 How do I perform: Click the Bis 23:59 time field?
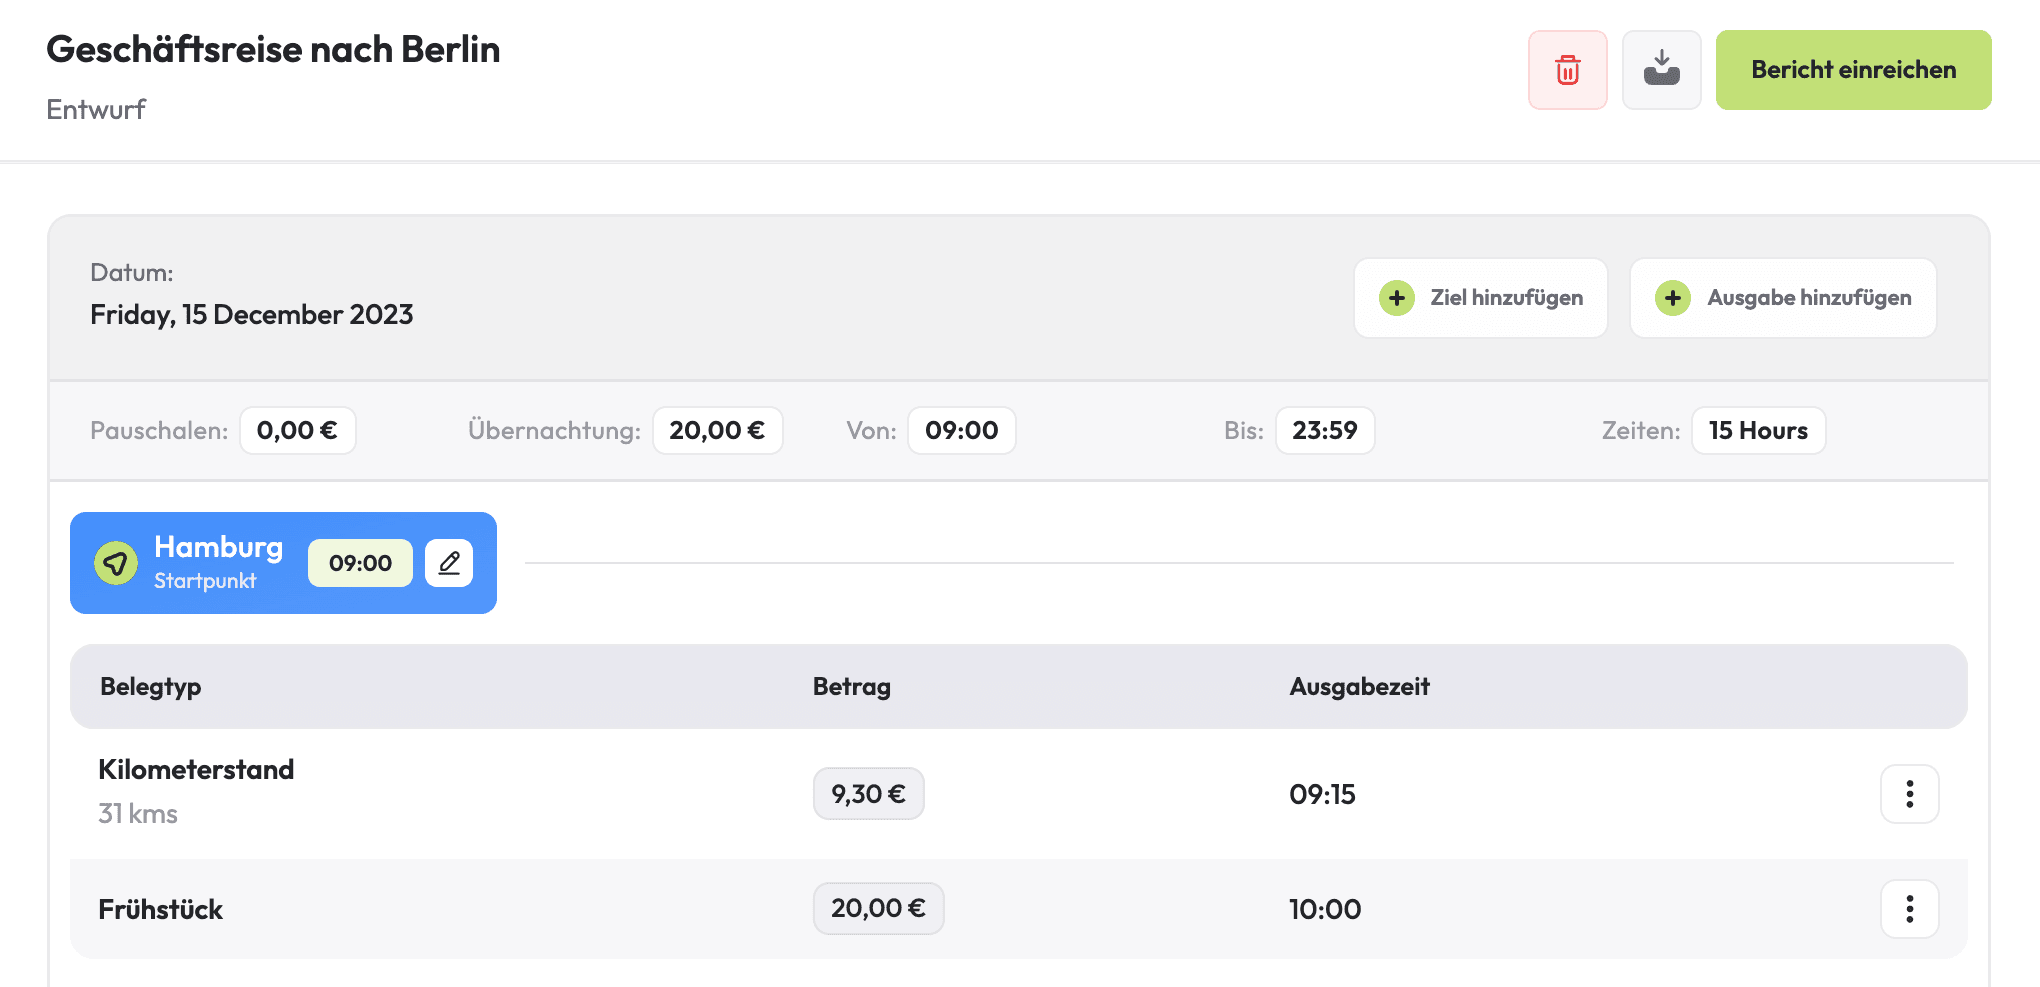1324,431
